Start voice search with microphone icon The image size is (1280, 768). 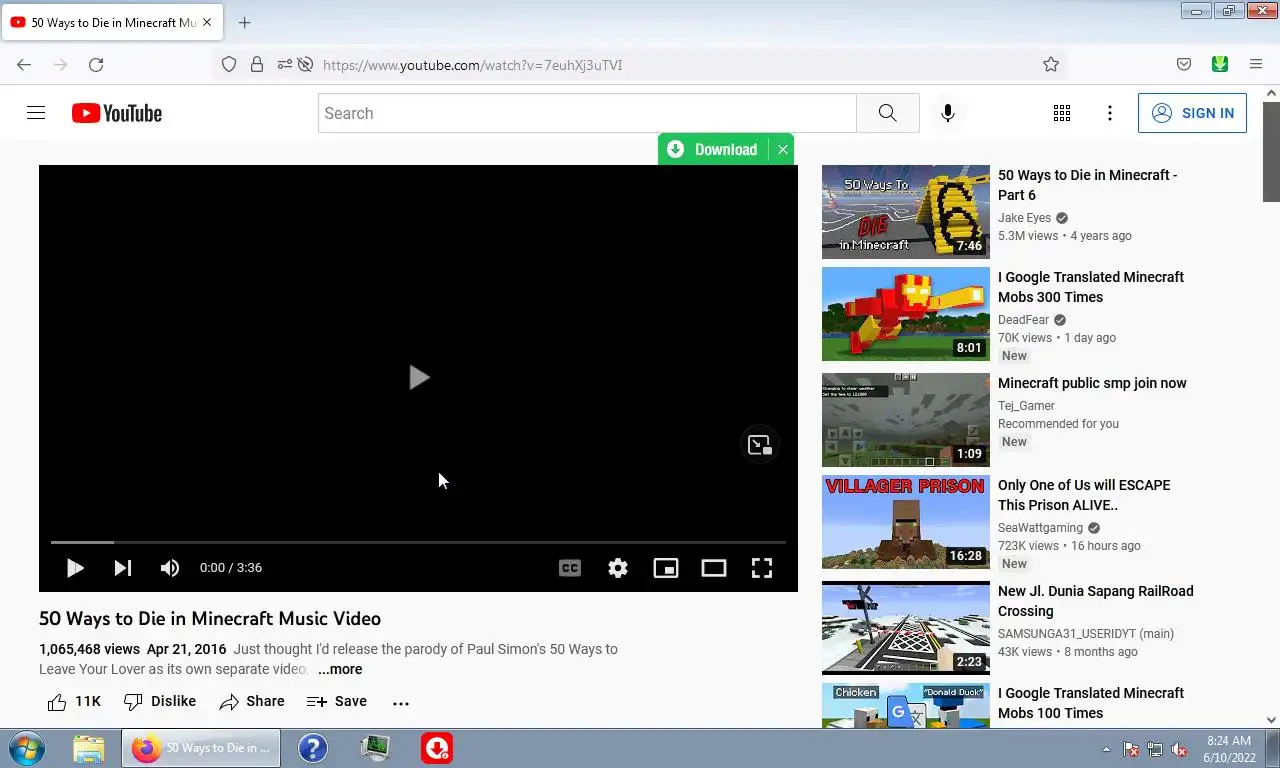(948, 113)
